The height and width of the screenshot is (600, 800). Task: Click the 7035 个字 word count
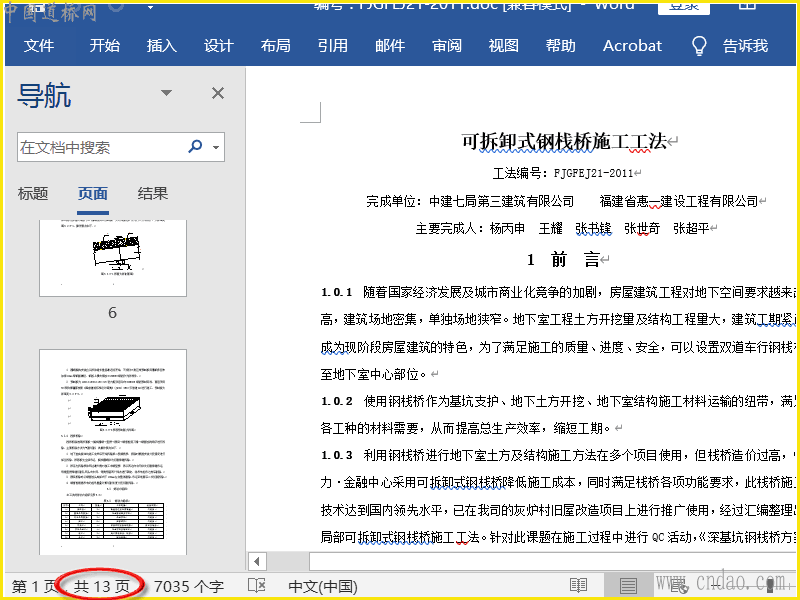pos(189,585)
